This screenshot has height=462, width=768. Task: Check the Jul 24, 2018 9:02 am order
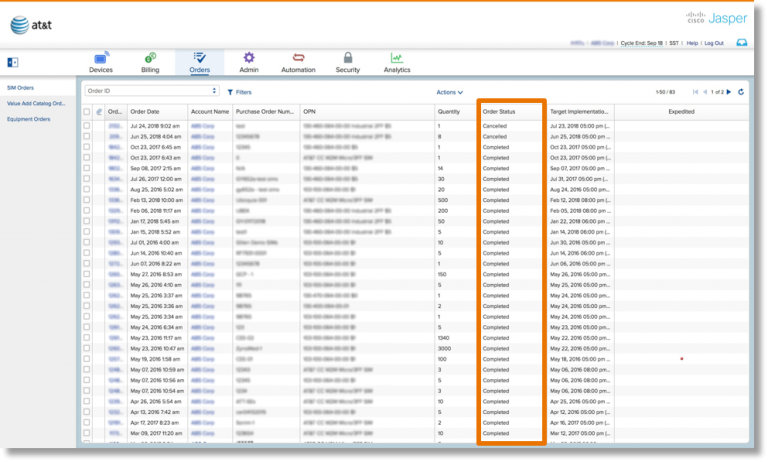[87, 125]
